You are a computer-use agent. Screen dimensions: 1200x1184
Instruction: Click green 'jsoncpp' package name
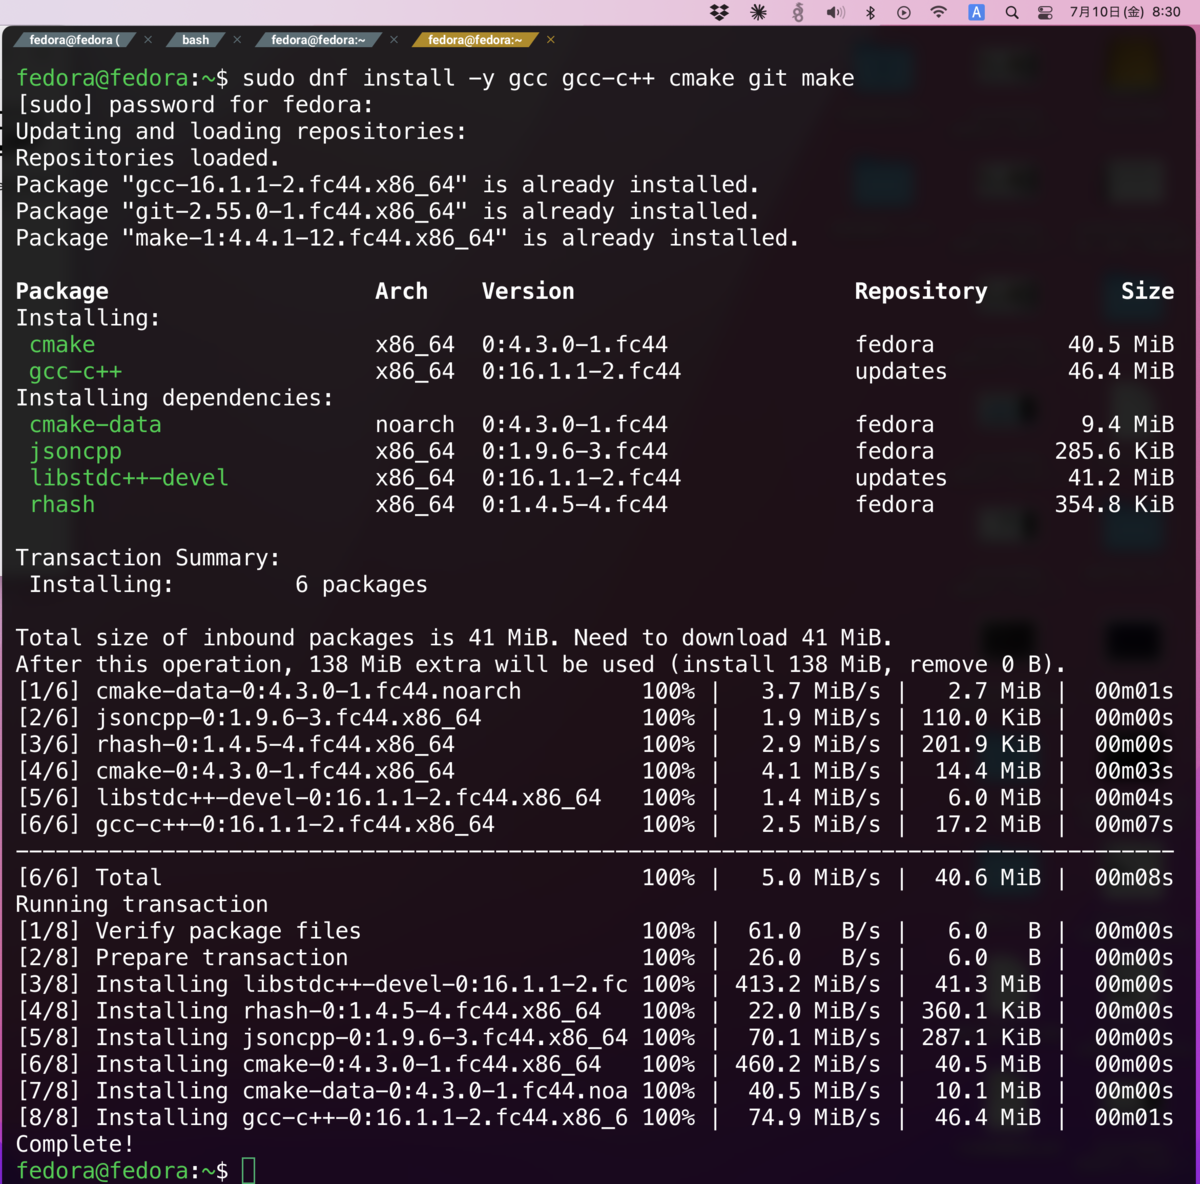pyautogui.click(x=75, y=451)
